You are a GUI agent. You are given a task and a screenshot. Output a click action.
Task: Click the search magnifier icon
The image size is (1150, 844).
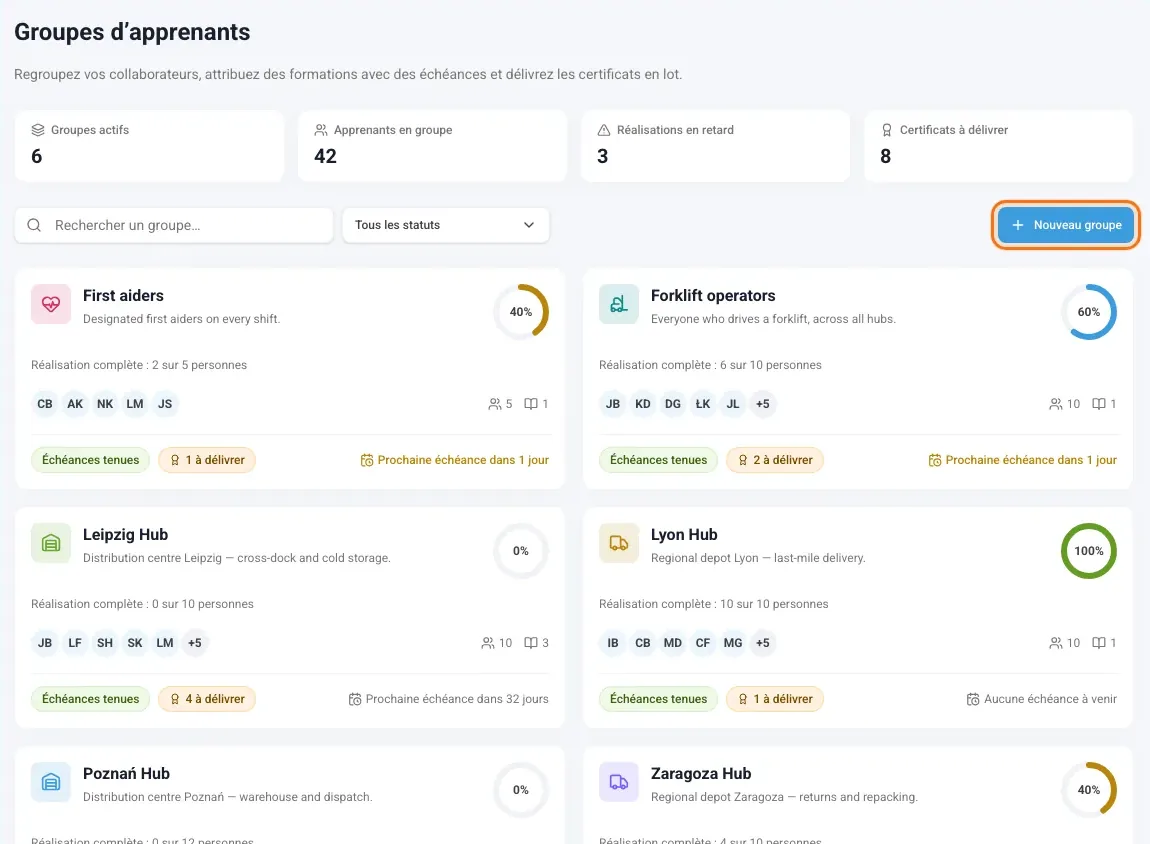click(x=34, y=225)
